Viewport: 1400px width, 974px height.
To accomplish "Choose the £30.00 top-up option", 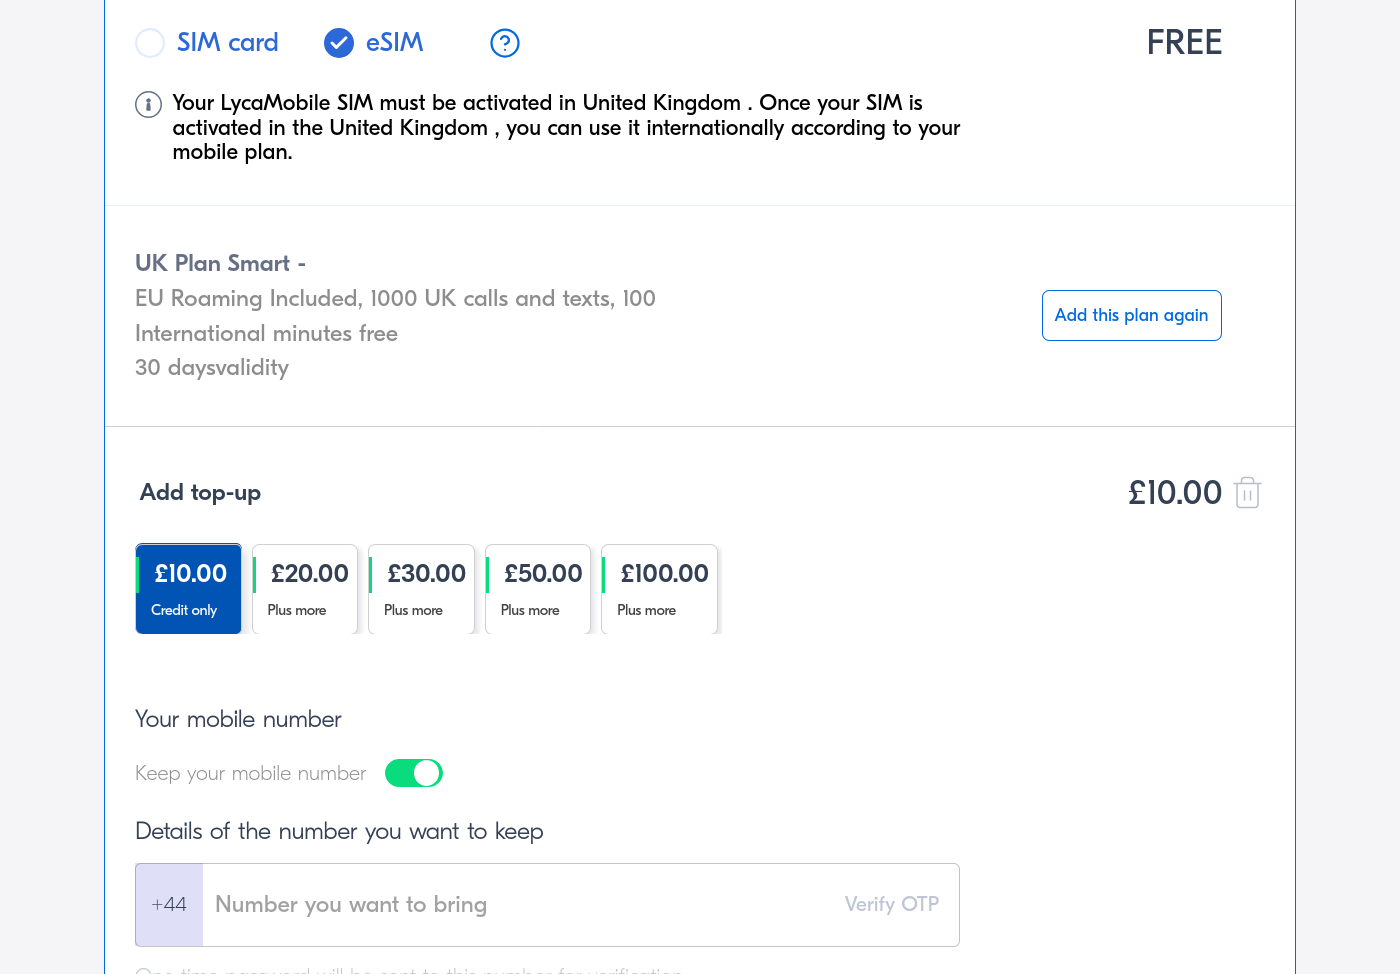I will pos(421,588).
